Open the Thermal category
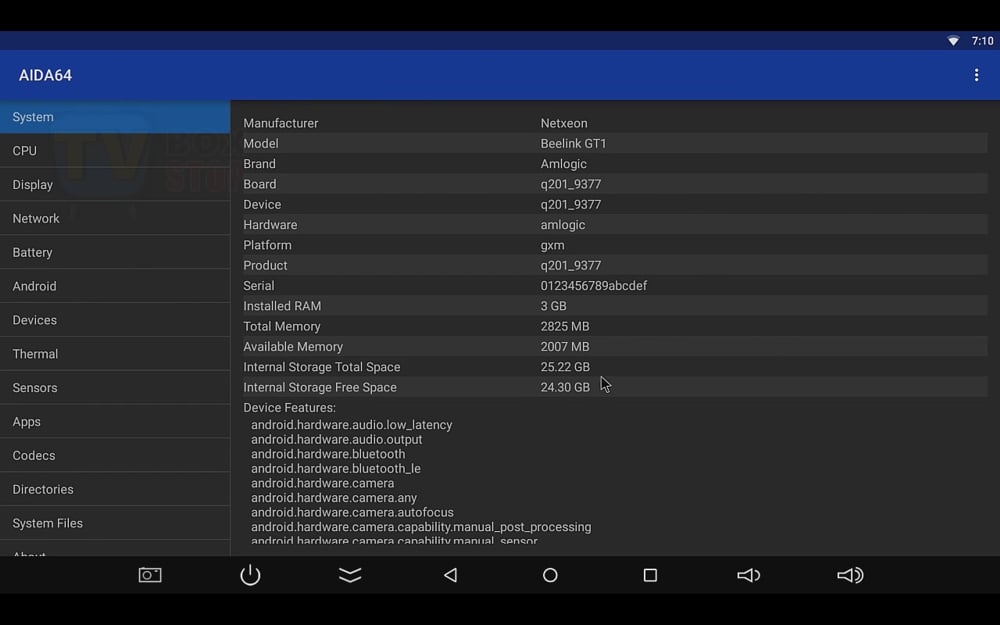 (x=115, y=353)
